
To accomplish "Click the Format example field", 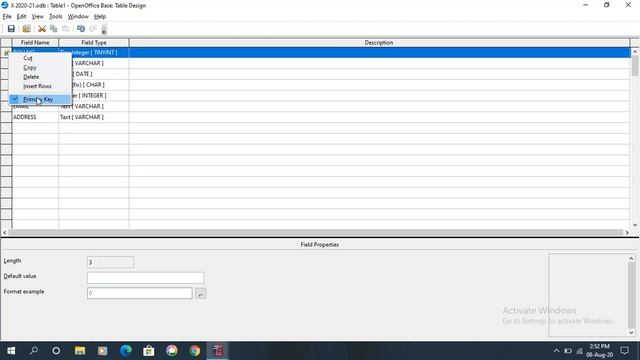I will (140, 293).
